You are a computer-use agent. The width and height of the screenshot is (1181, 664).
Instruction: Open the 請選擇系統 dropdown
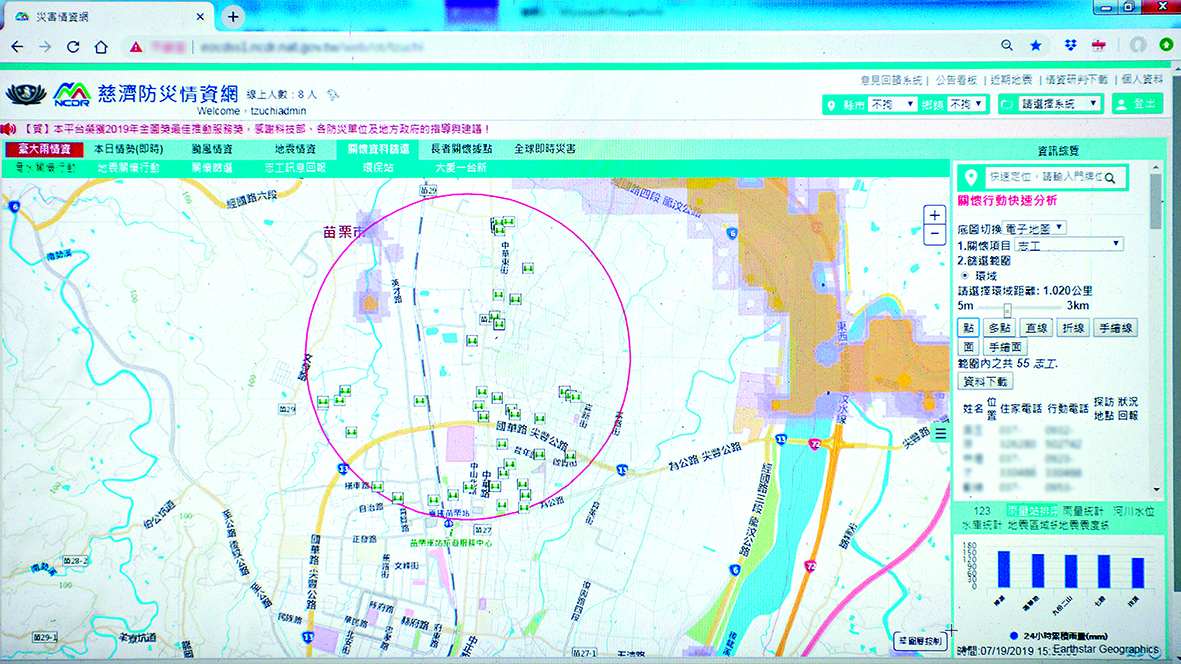click(x=1059, y=104)
